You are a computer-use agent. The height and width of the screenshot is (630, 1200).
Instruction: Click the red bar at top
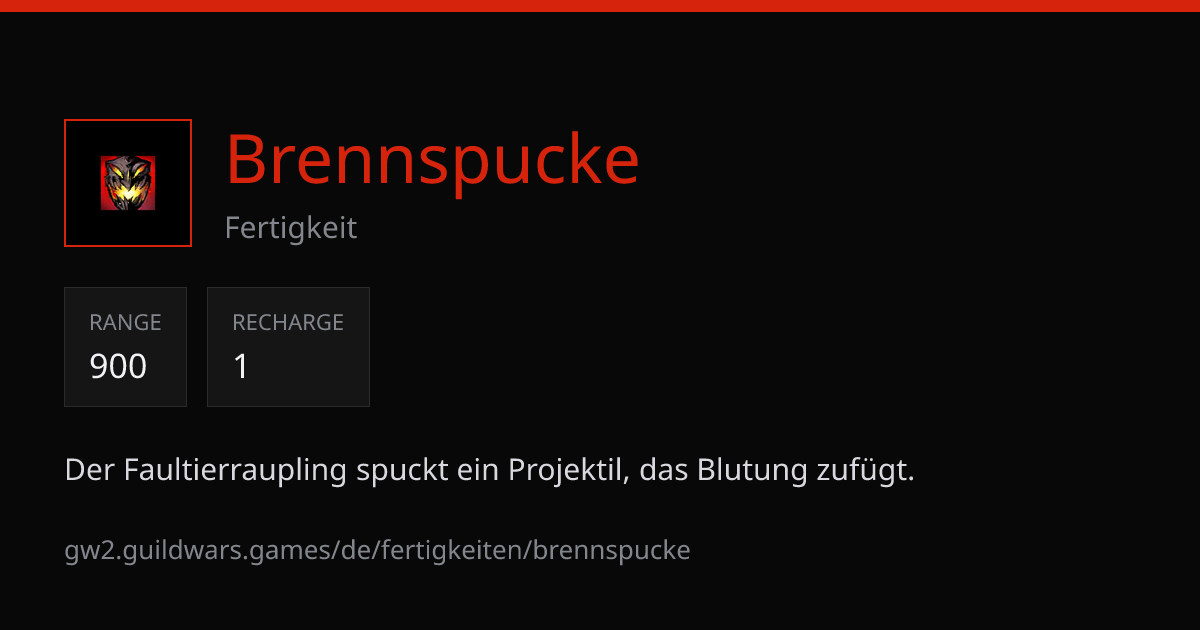(600, 5)
